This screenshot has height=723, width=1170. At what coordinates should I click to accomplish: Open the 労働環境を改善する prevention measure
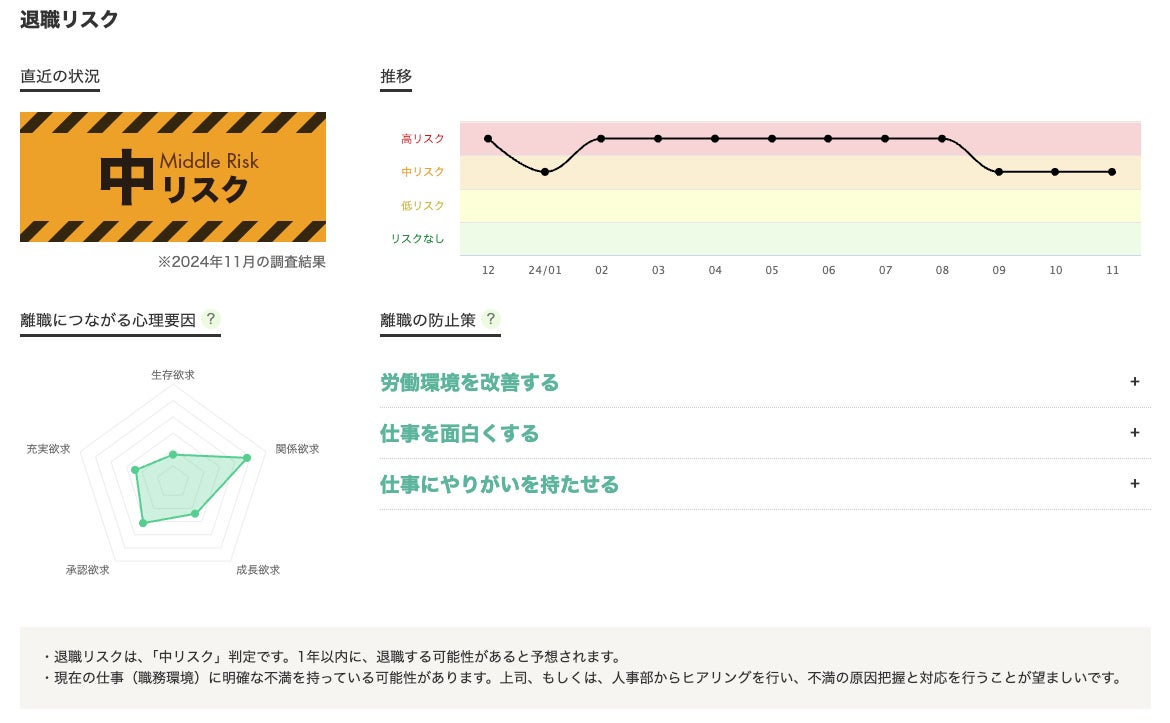tap(469, 383)
